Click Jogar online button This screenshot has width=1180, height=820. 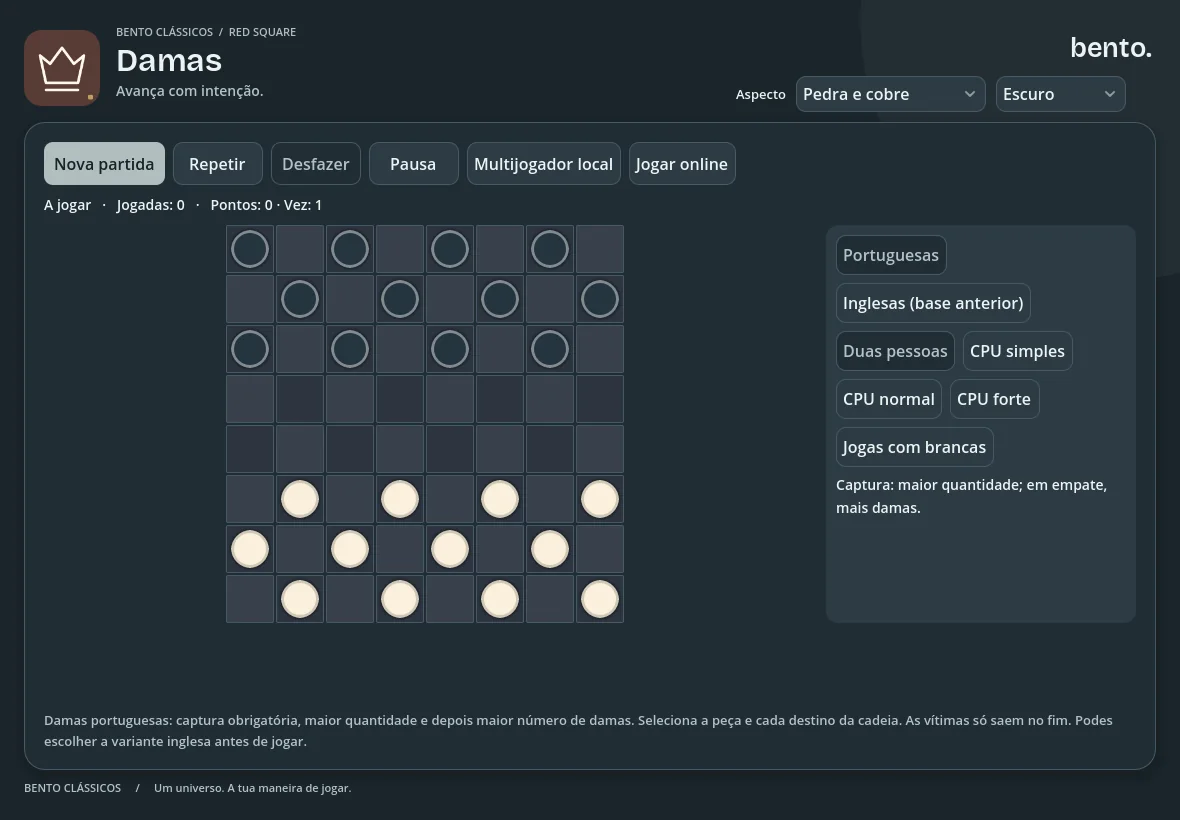(x=682, y=163)
